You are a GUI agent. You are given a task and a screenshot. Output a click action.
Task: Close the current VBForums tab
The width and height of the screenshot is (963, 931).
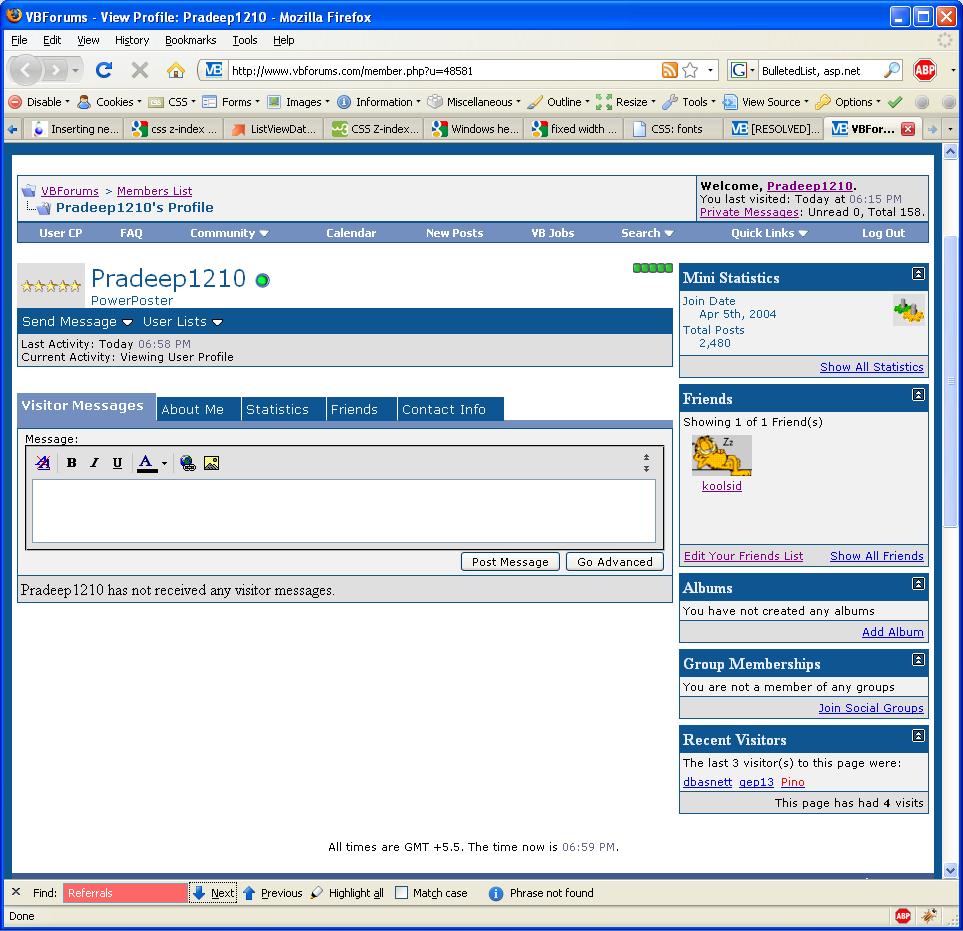click(908, 128)
